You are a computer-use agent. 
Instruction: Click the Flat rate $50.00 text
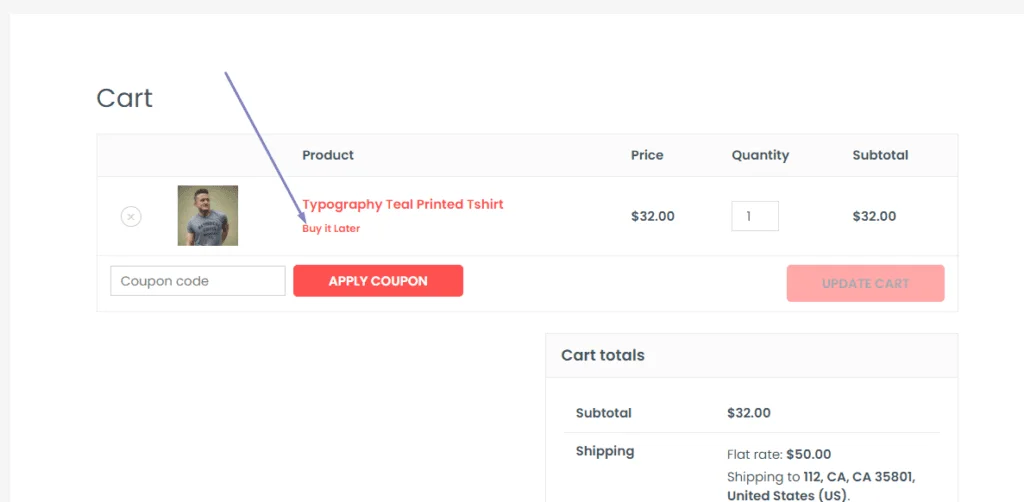click(779, 454)
